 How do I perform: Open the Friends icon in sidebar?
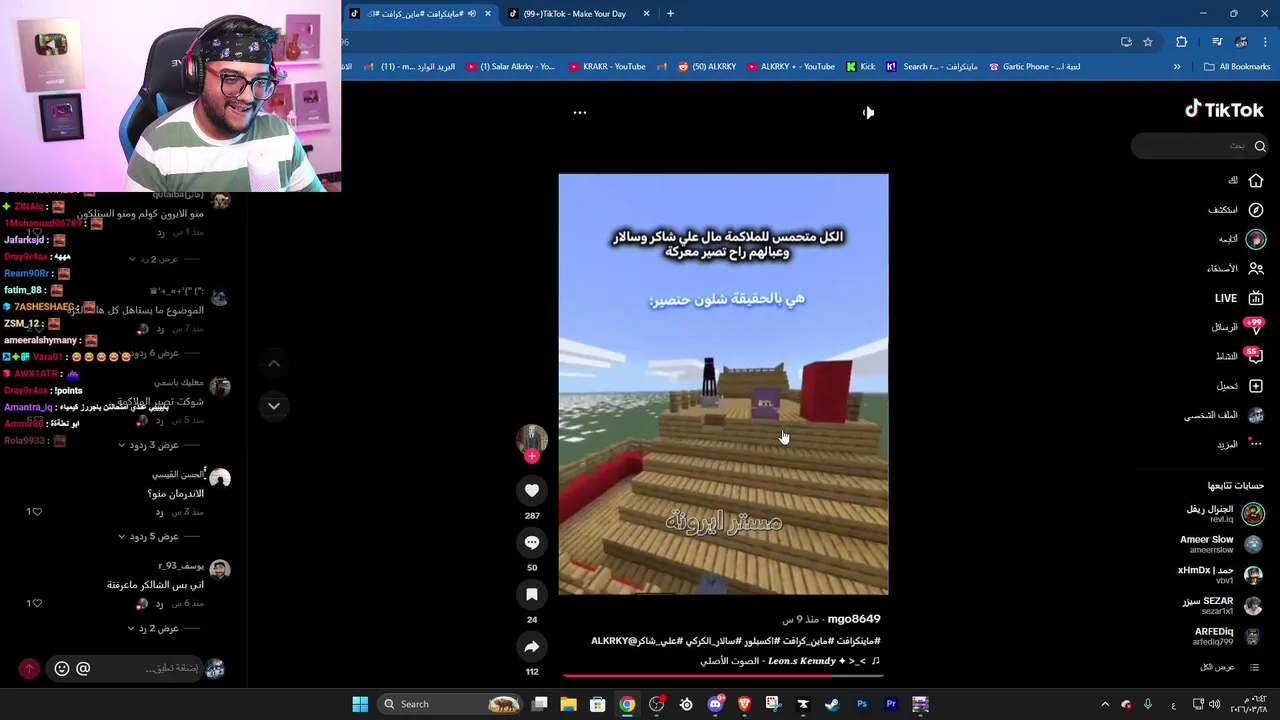click(1256, 268)
